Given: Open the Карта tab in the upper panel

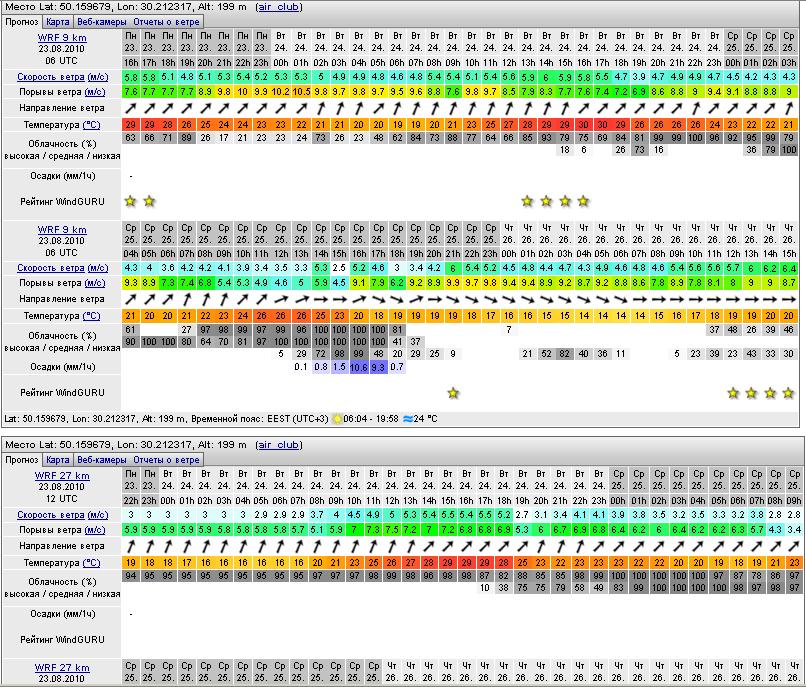Looking at the screenshot, I should (58, 21).
